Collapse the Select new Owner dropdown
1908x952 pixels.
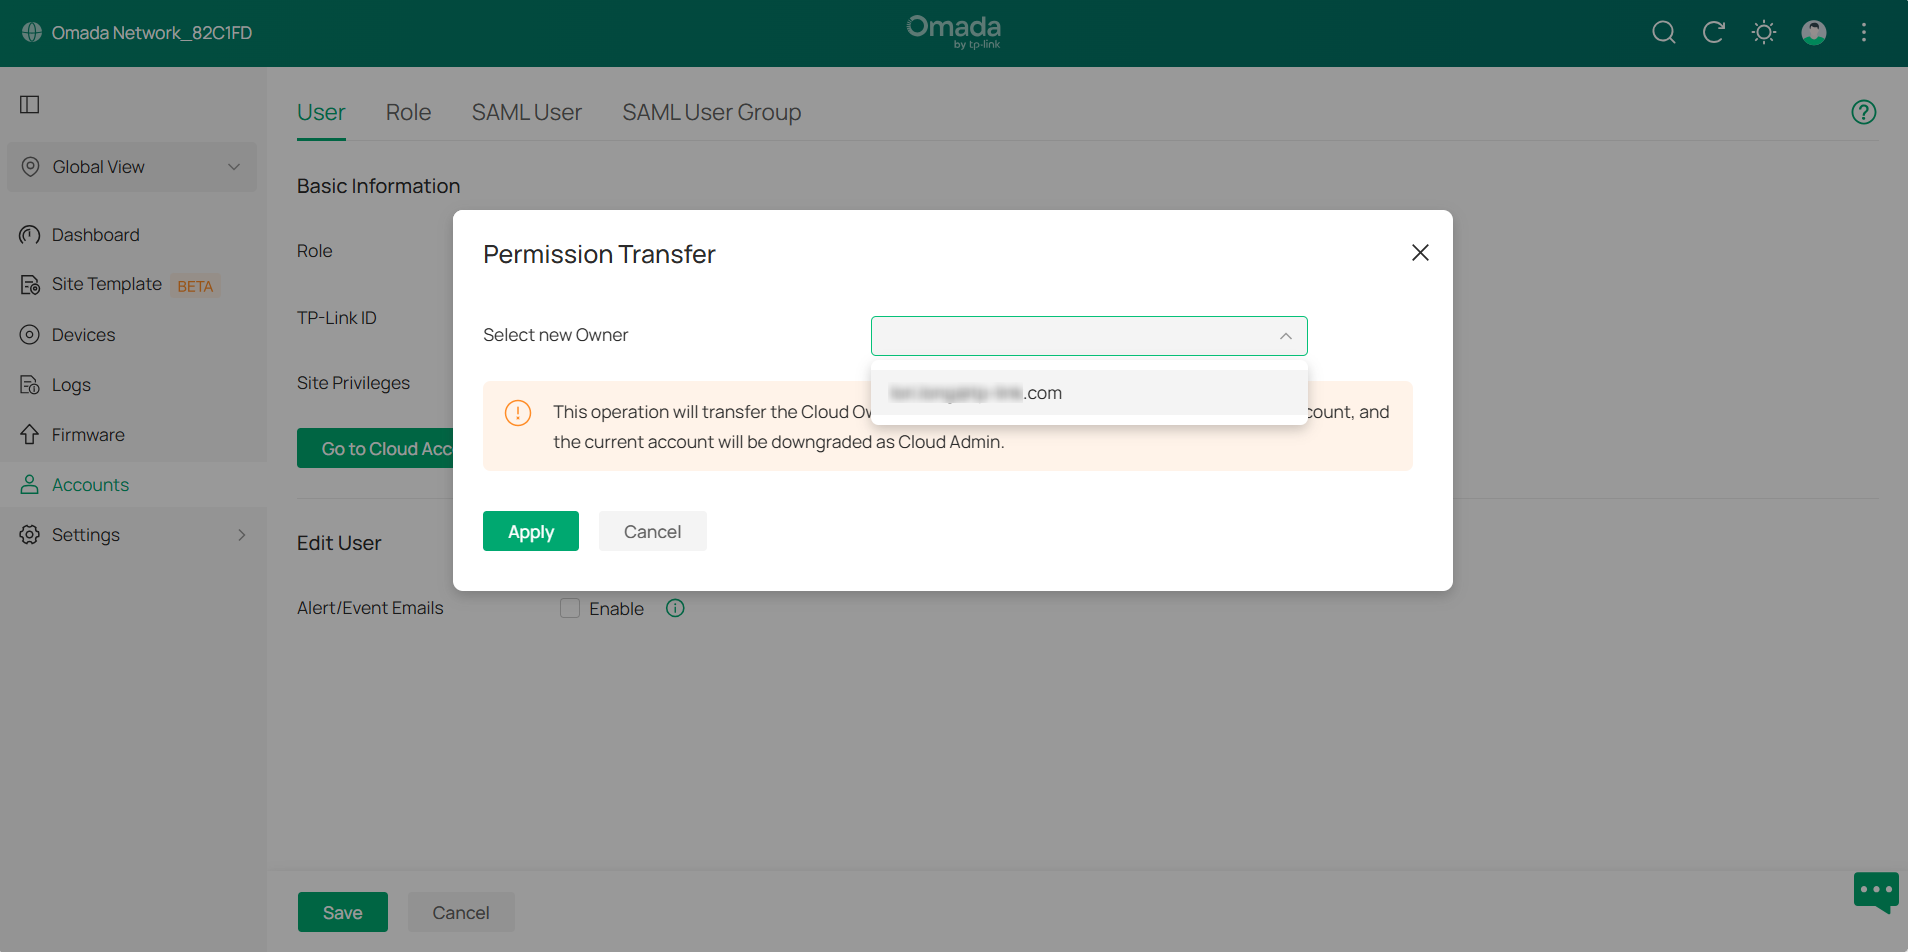coord(1285,336)
